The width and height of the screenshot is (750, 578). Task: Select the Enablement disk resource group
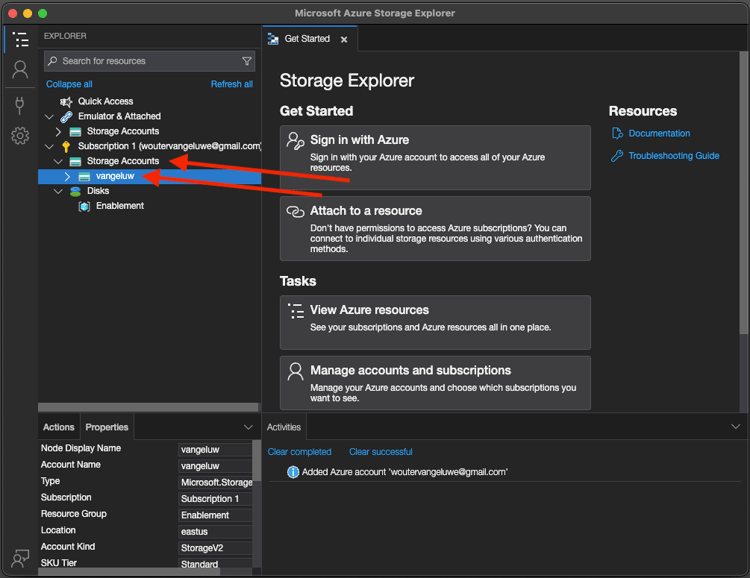[119, 206]
